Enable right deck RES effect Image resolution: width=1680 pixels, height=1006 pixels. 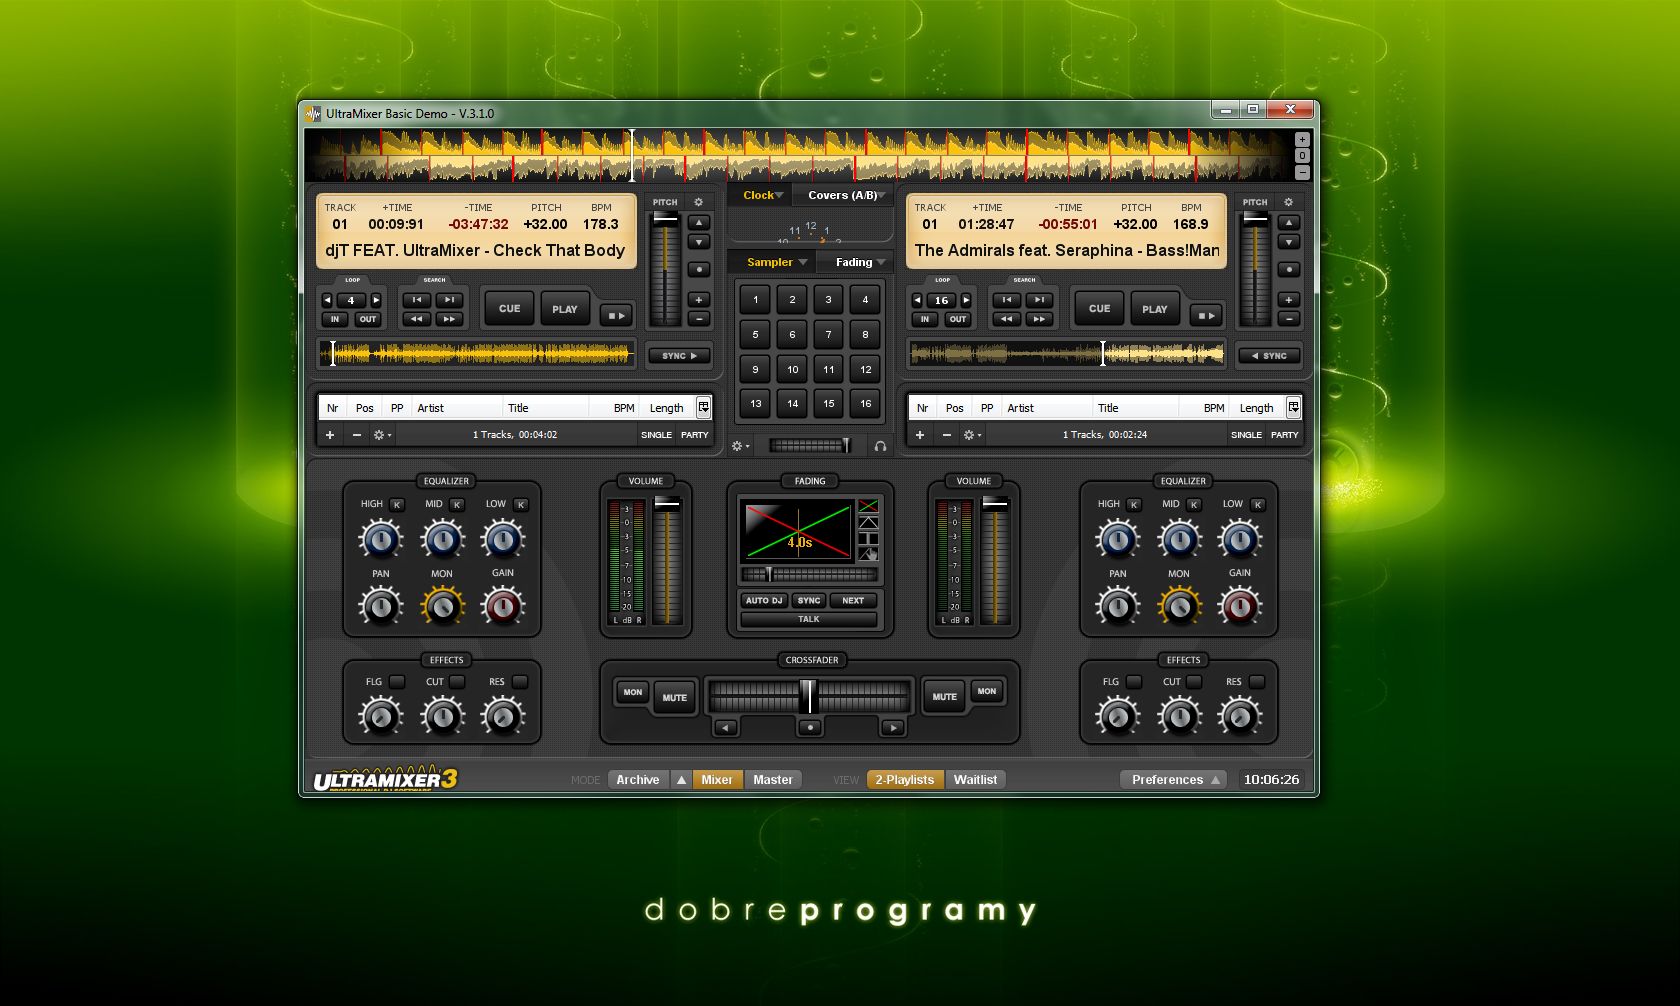click(1257, 682)
